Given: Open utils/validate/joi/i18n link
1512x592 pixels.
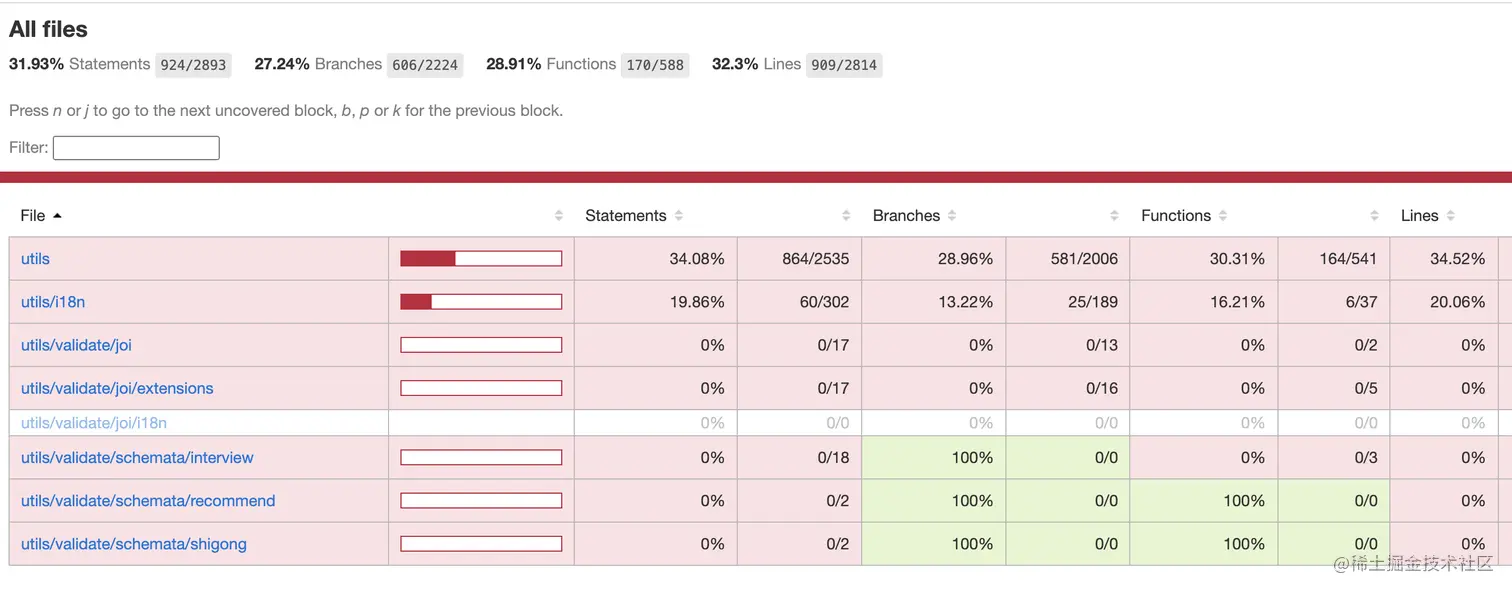Looking at the screenshot, I should tap(94, 423).
